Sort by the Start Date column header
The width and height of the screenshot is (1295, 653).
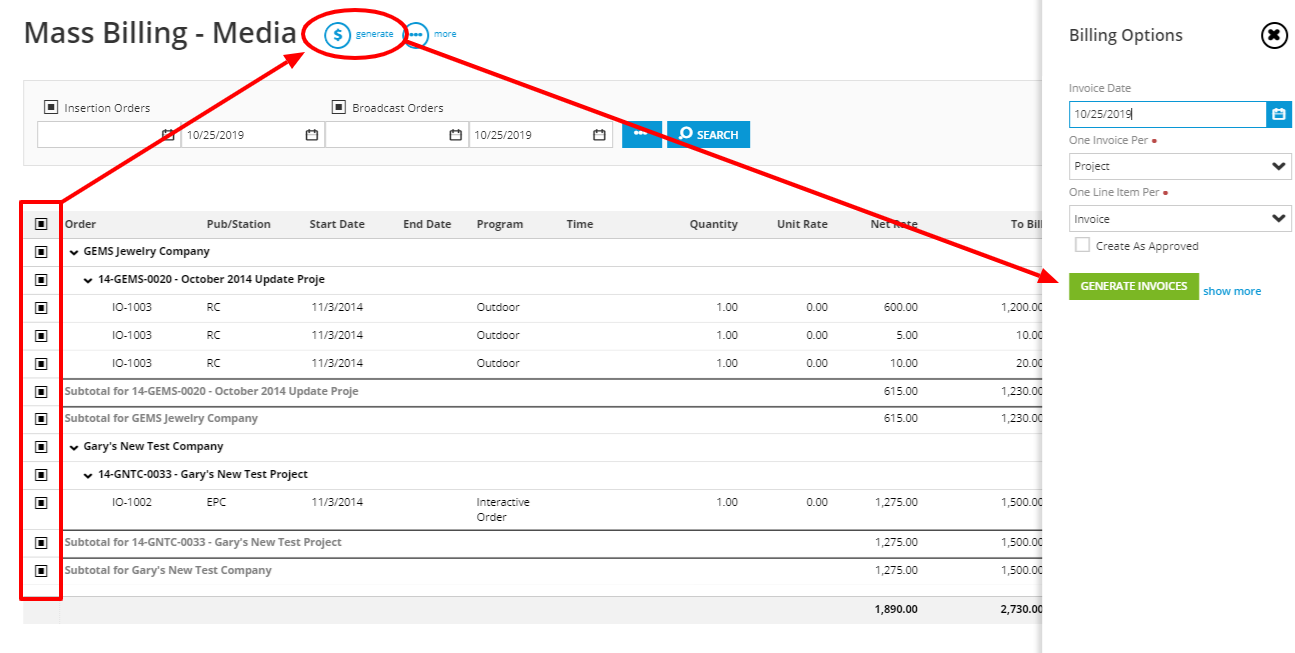[337, 224]
